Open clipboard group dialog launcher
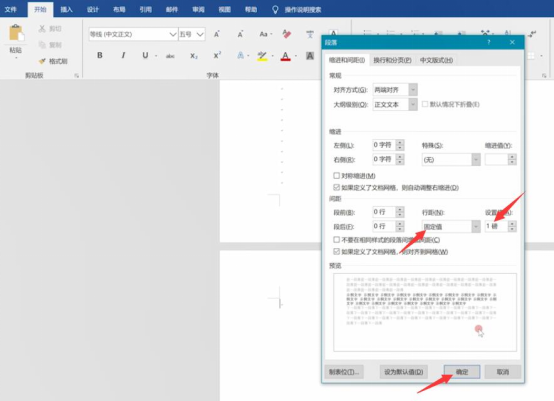 pos(76,76)
